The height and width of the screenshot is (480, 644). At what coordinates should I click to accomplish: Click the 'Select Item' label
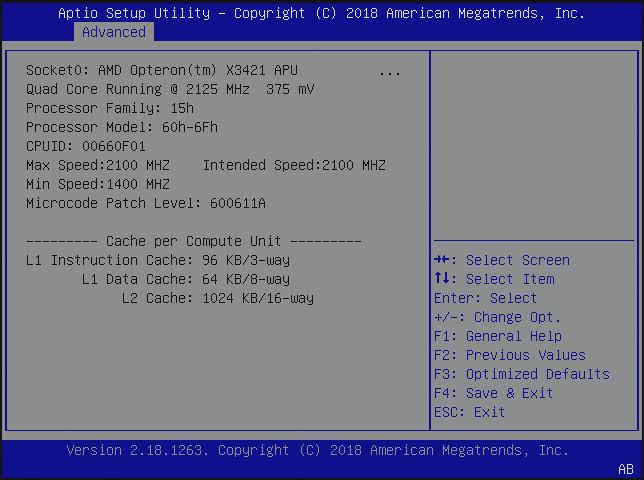(510, 279)
